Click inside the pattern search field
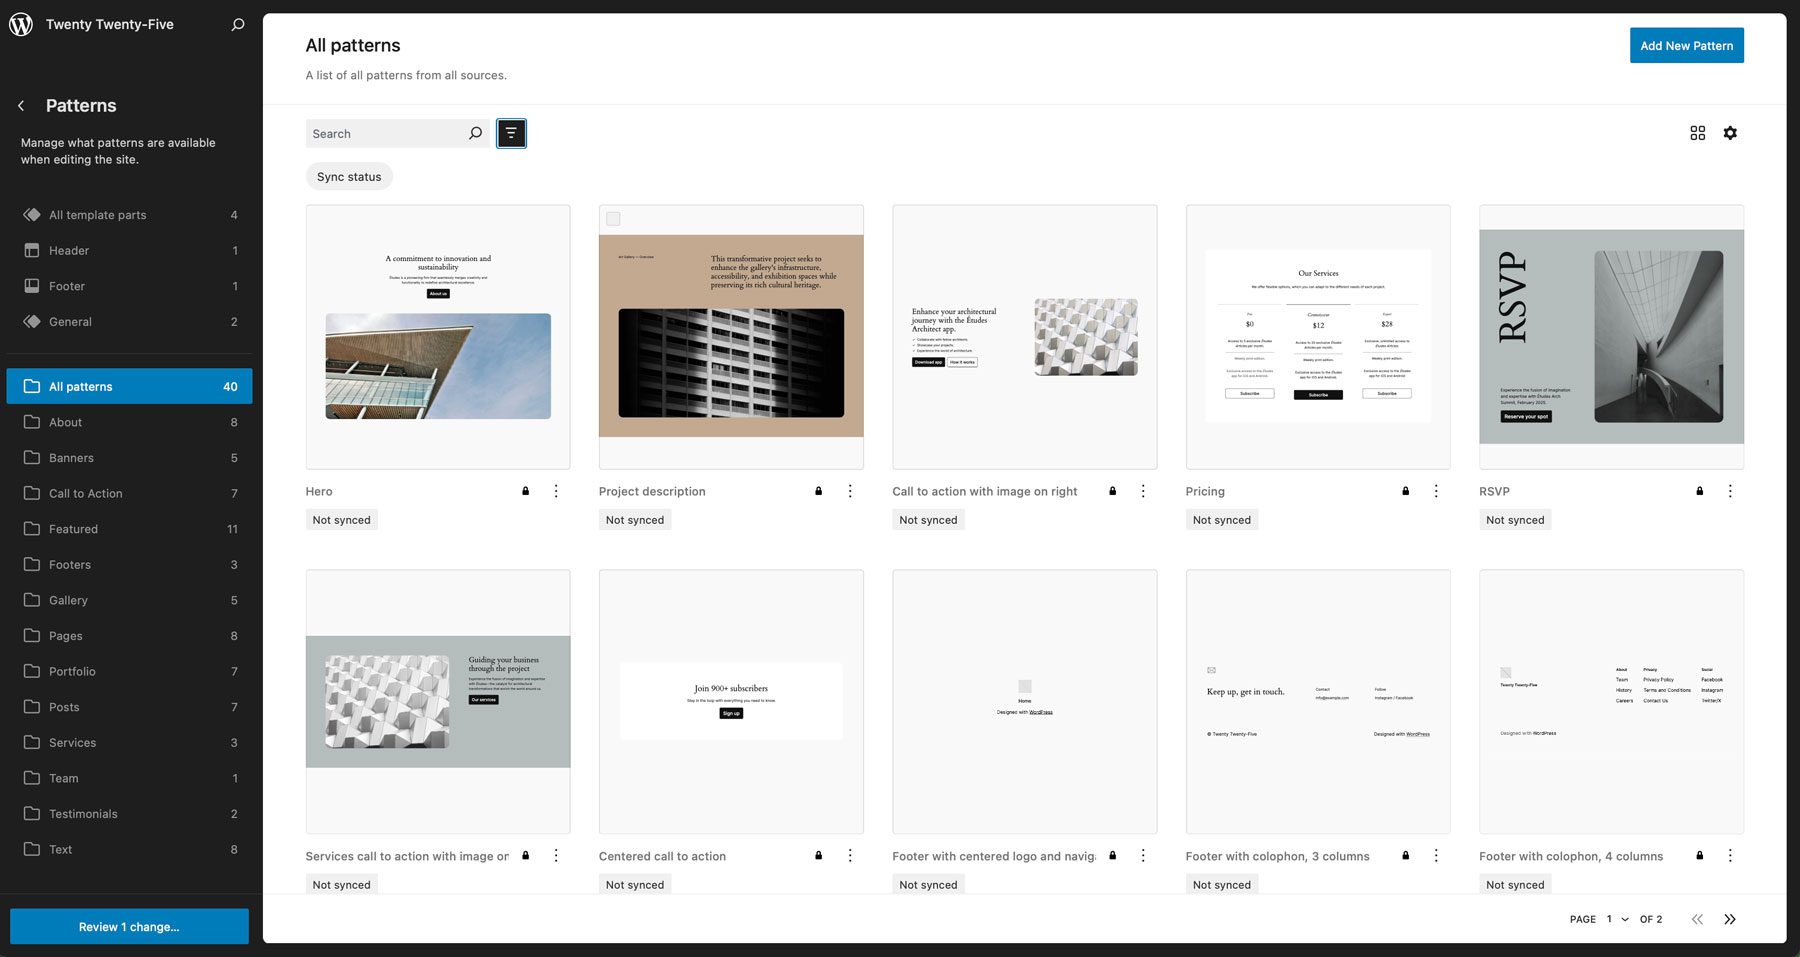The height and width of the screenshot is (957, 1800). pos(390,133)
